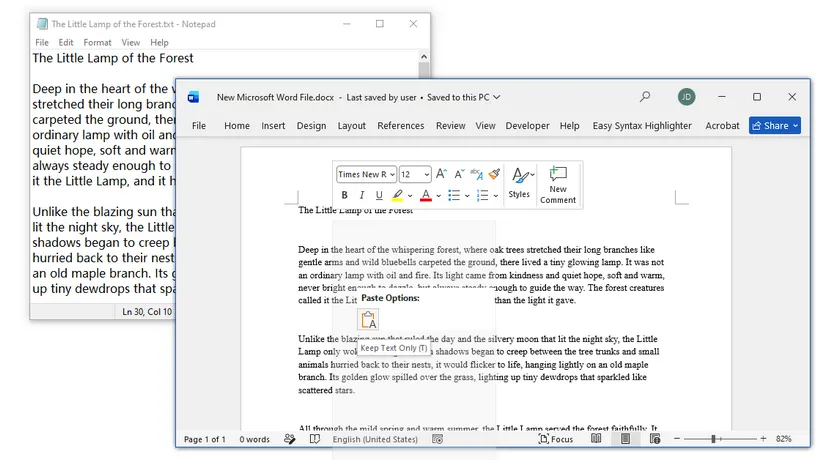Click the macro recording status bar icon

[438, 439]
